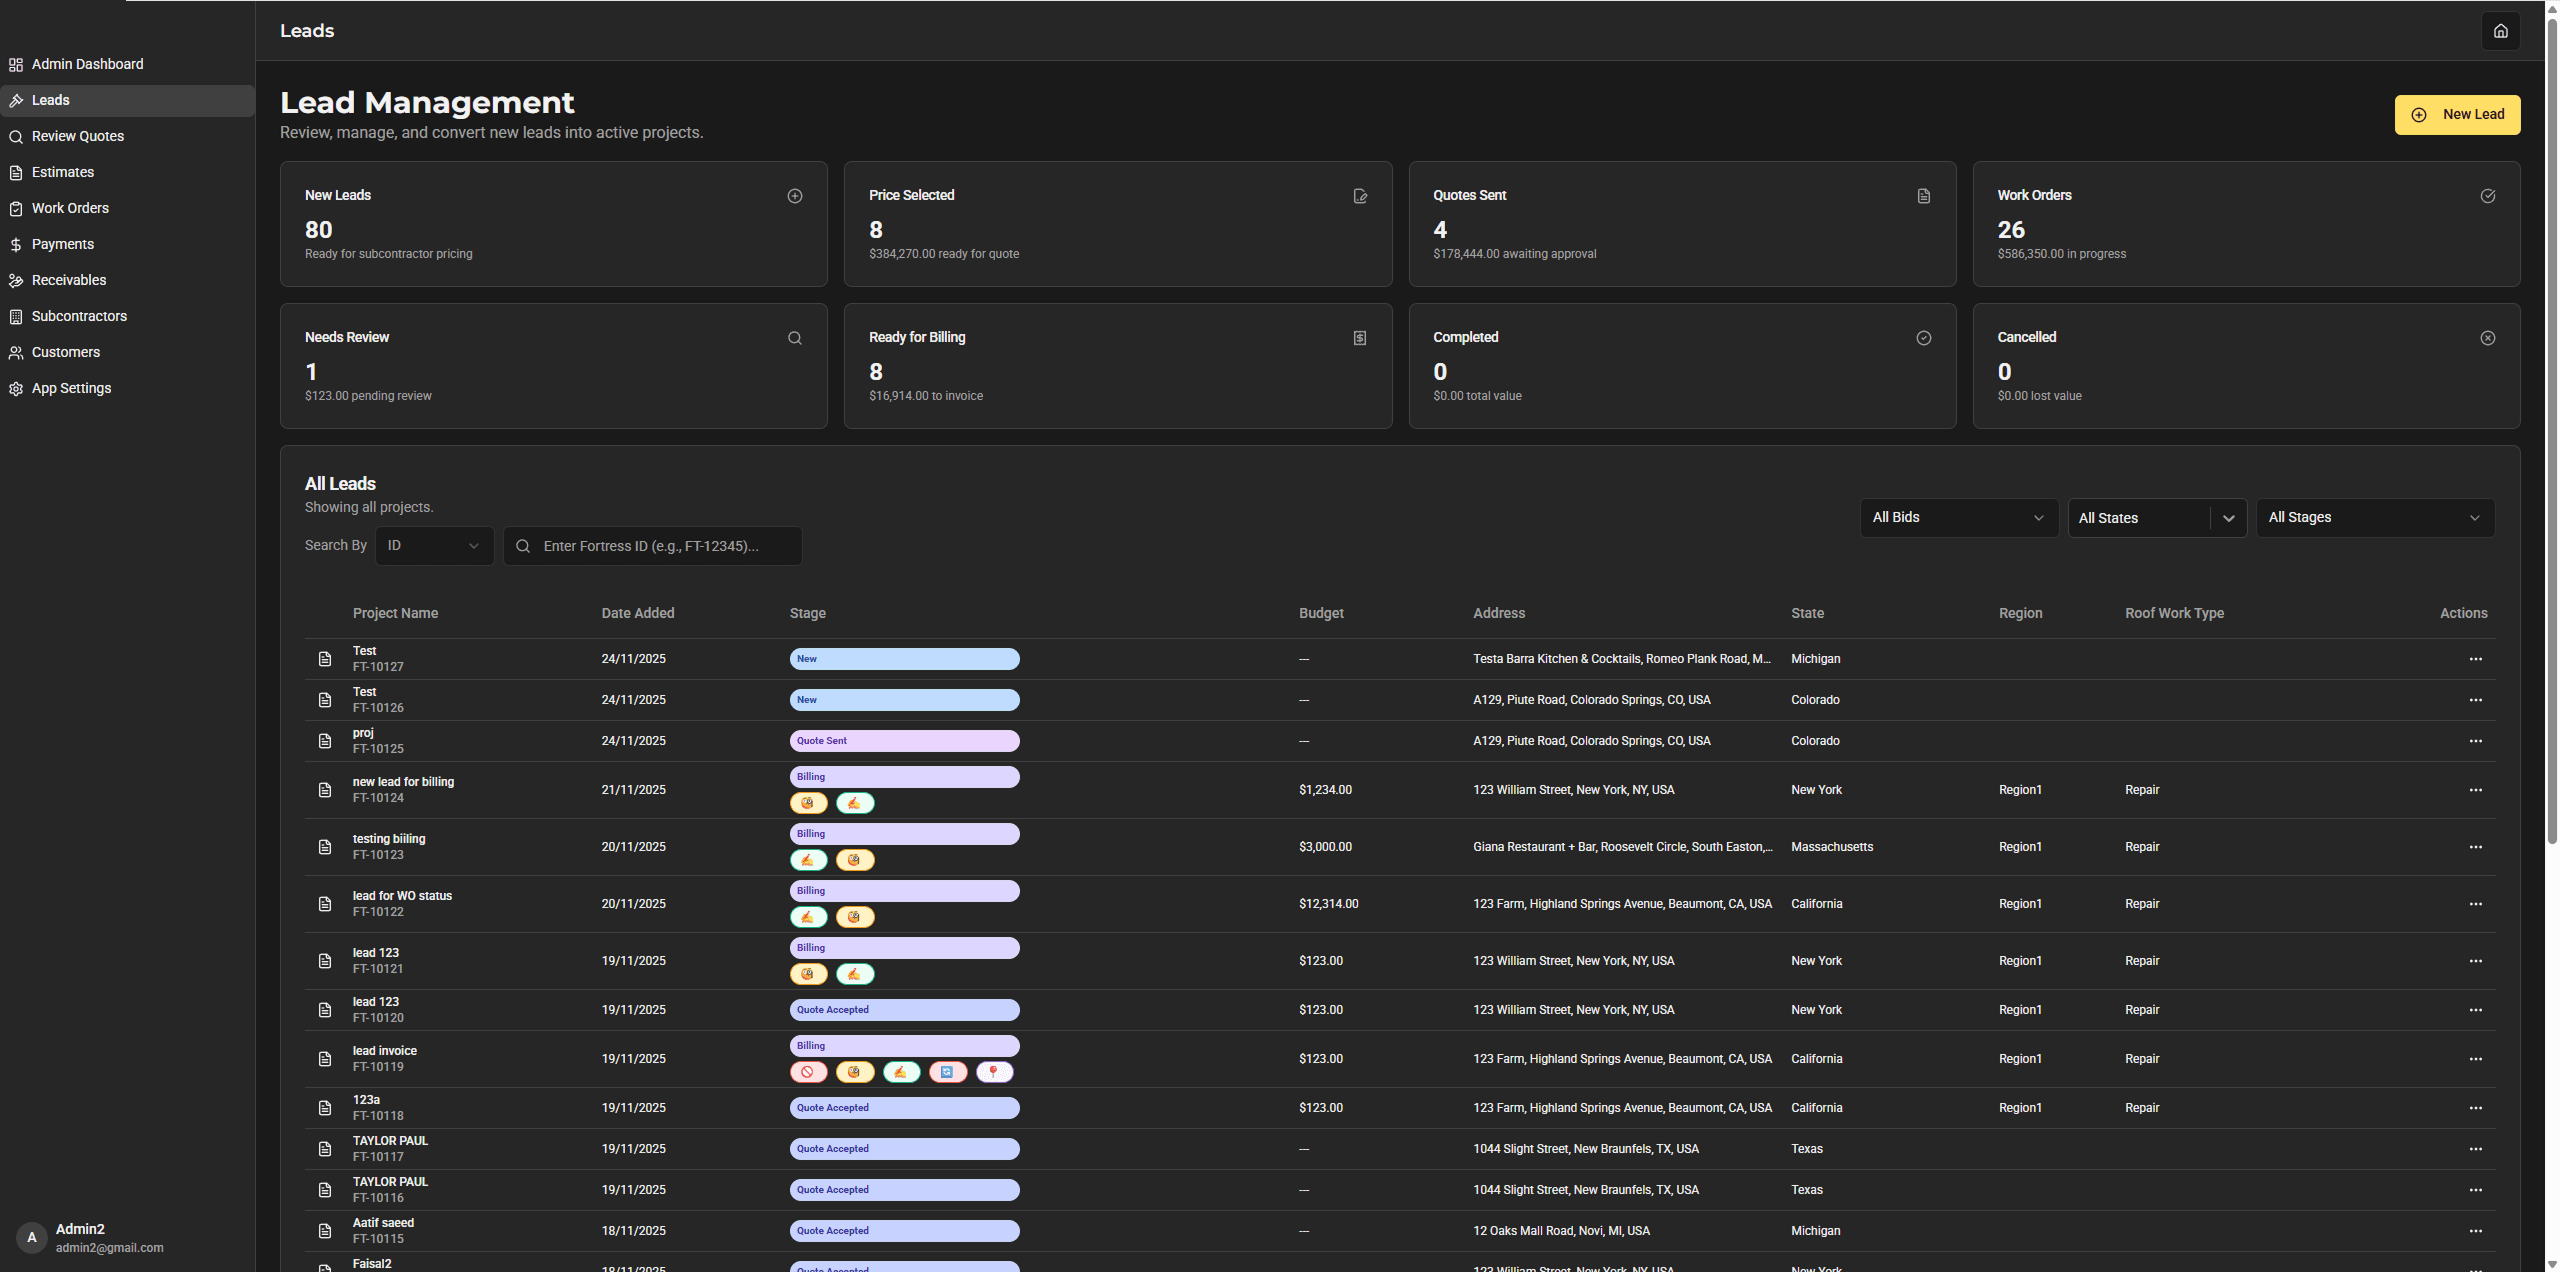The height and width of the screenshot is (1272, 2560).
Task: Click document icon for FT-10127 row
Action: pos(325,659)
